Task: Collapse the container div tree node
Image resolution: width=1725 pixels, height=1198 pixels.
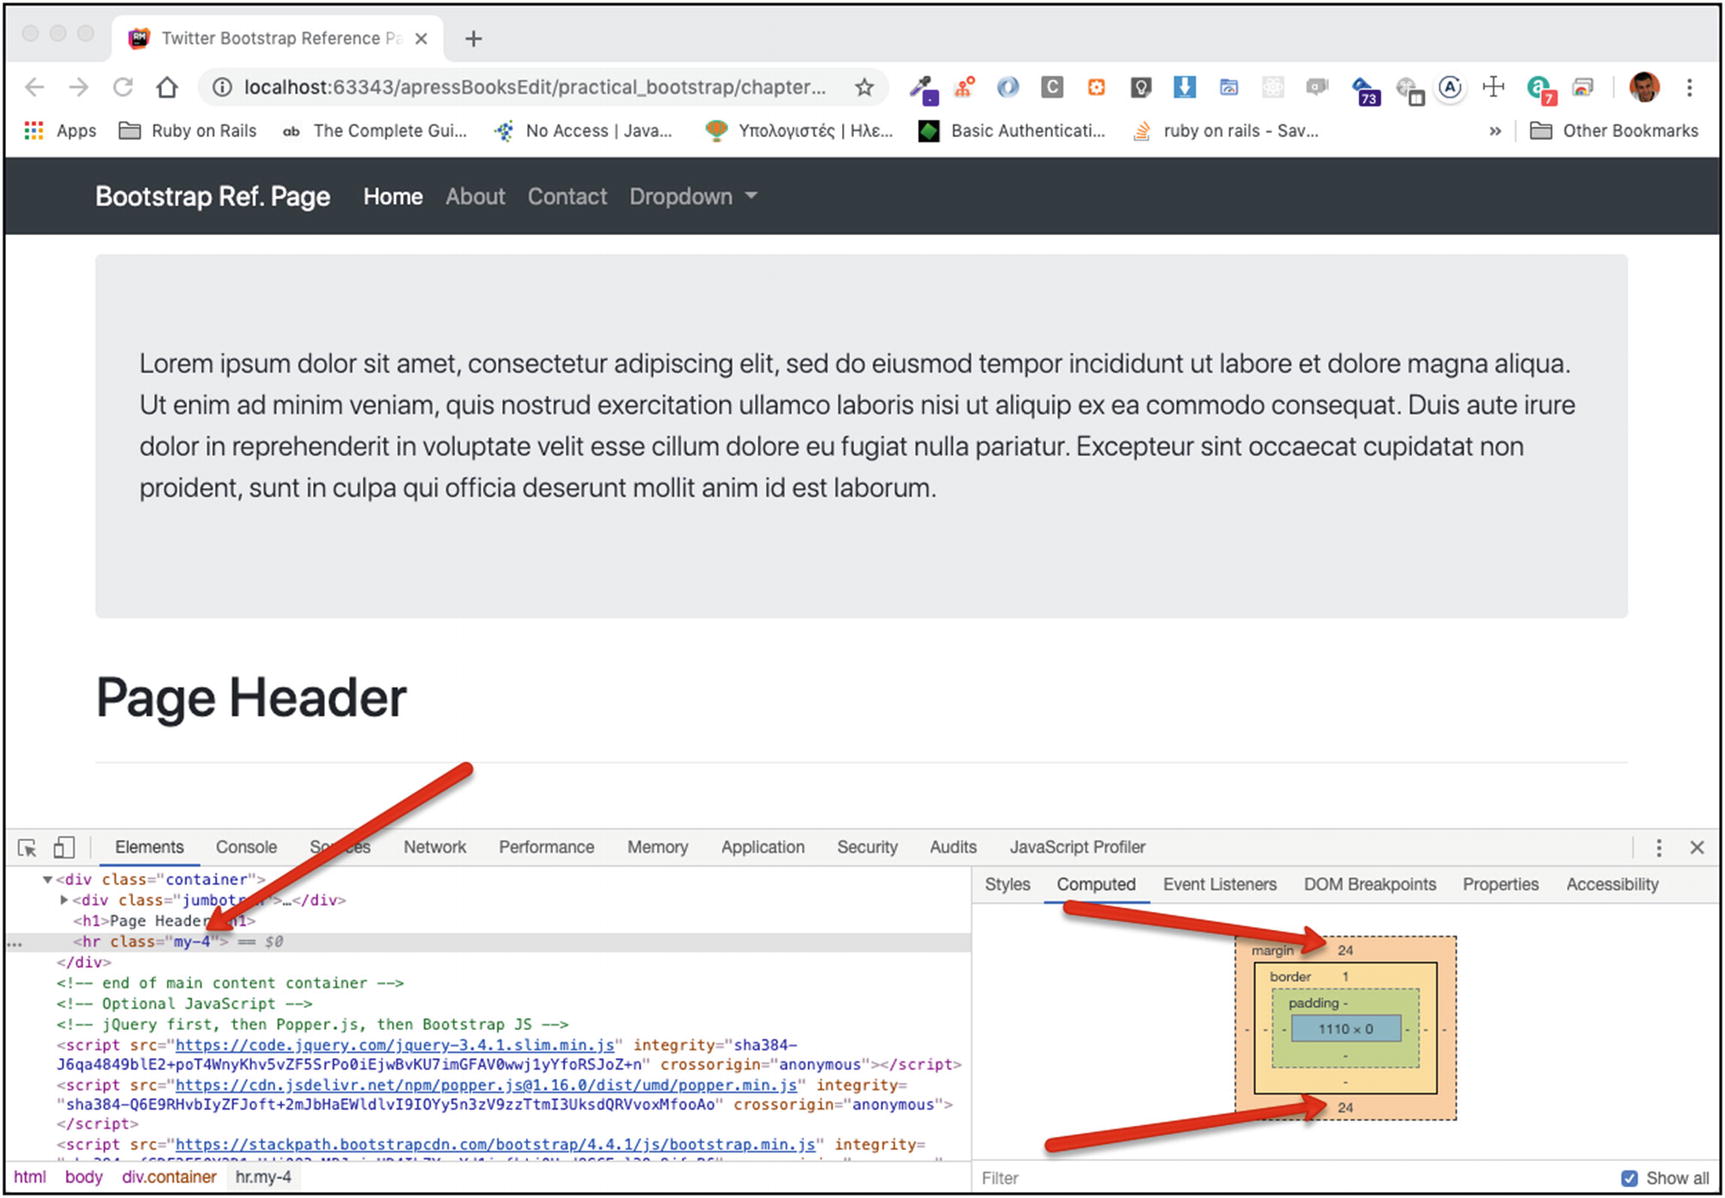Action: (x=47, y=880)
